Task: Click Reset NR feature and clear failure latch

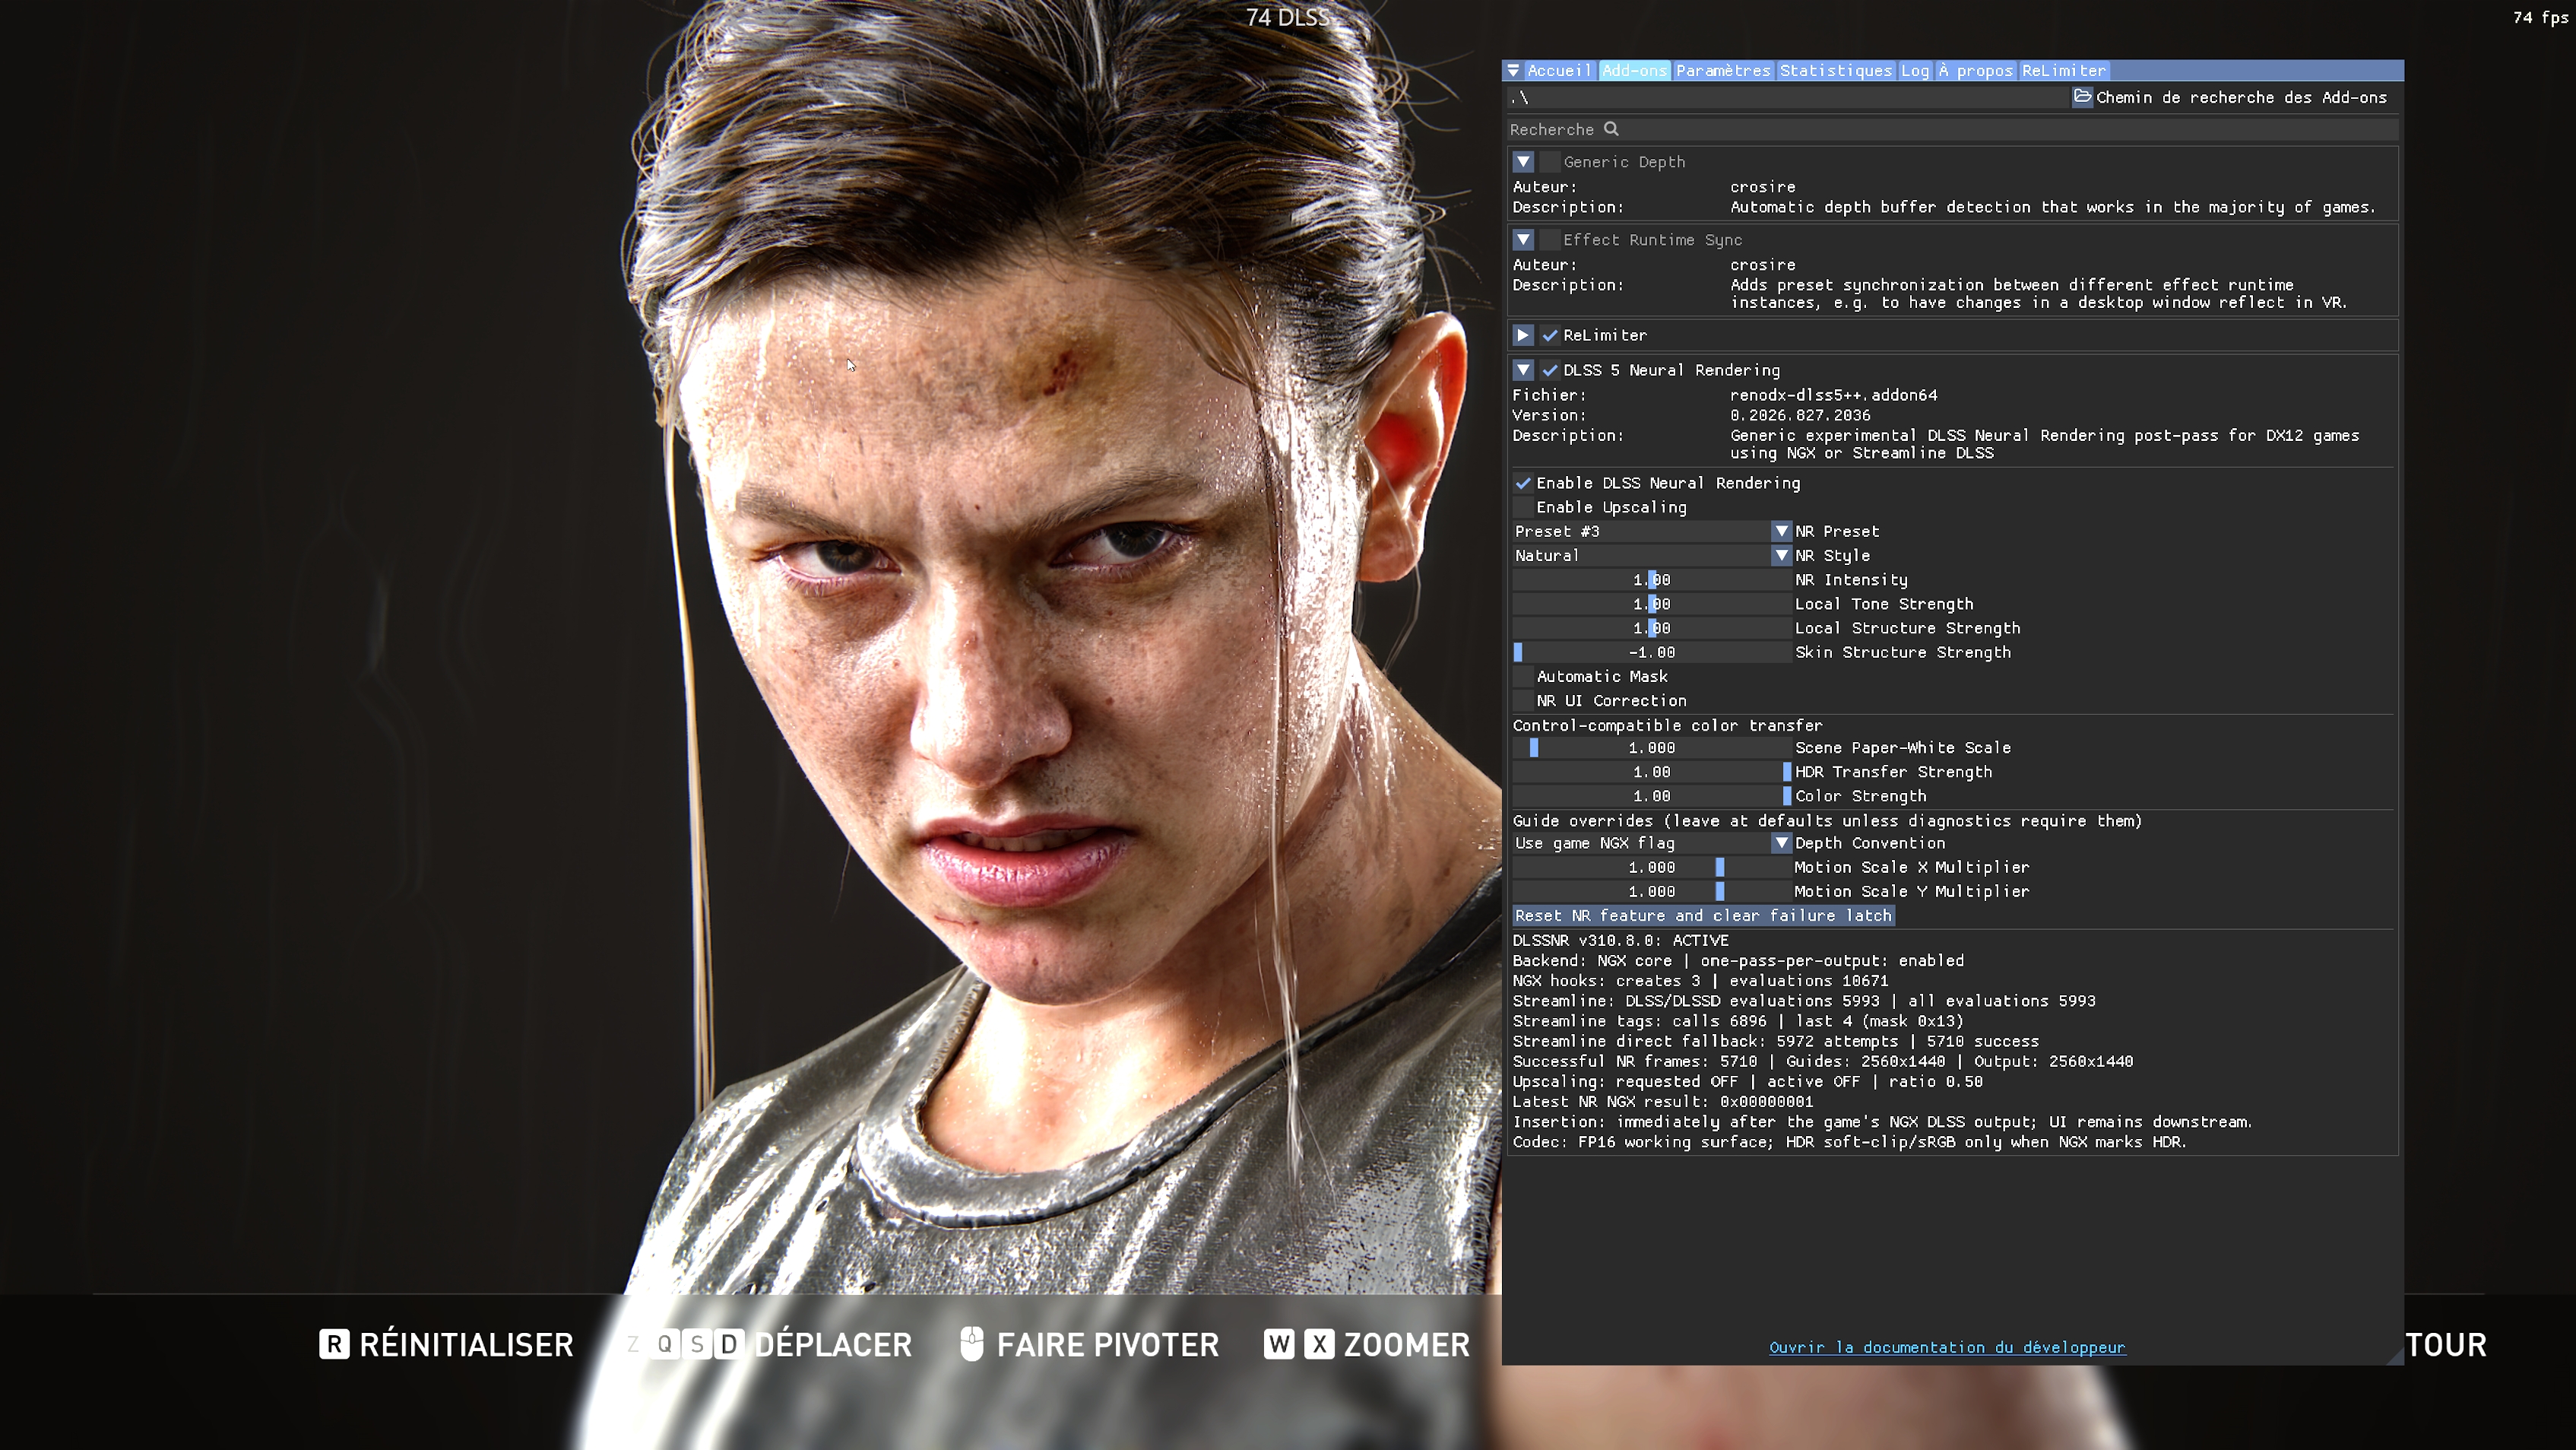Action: click(1703, 916)
